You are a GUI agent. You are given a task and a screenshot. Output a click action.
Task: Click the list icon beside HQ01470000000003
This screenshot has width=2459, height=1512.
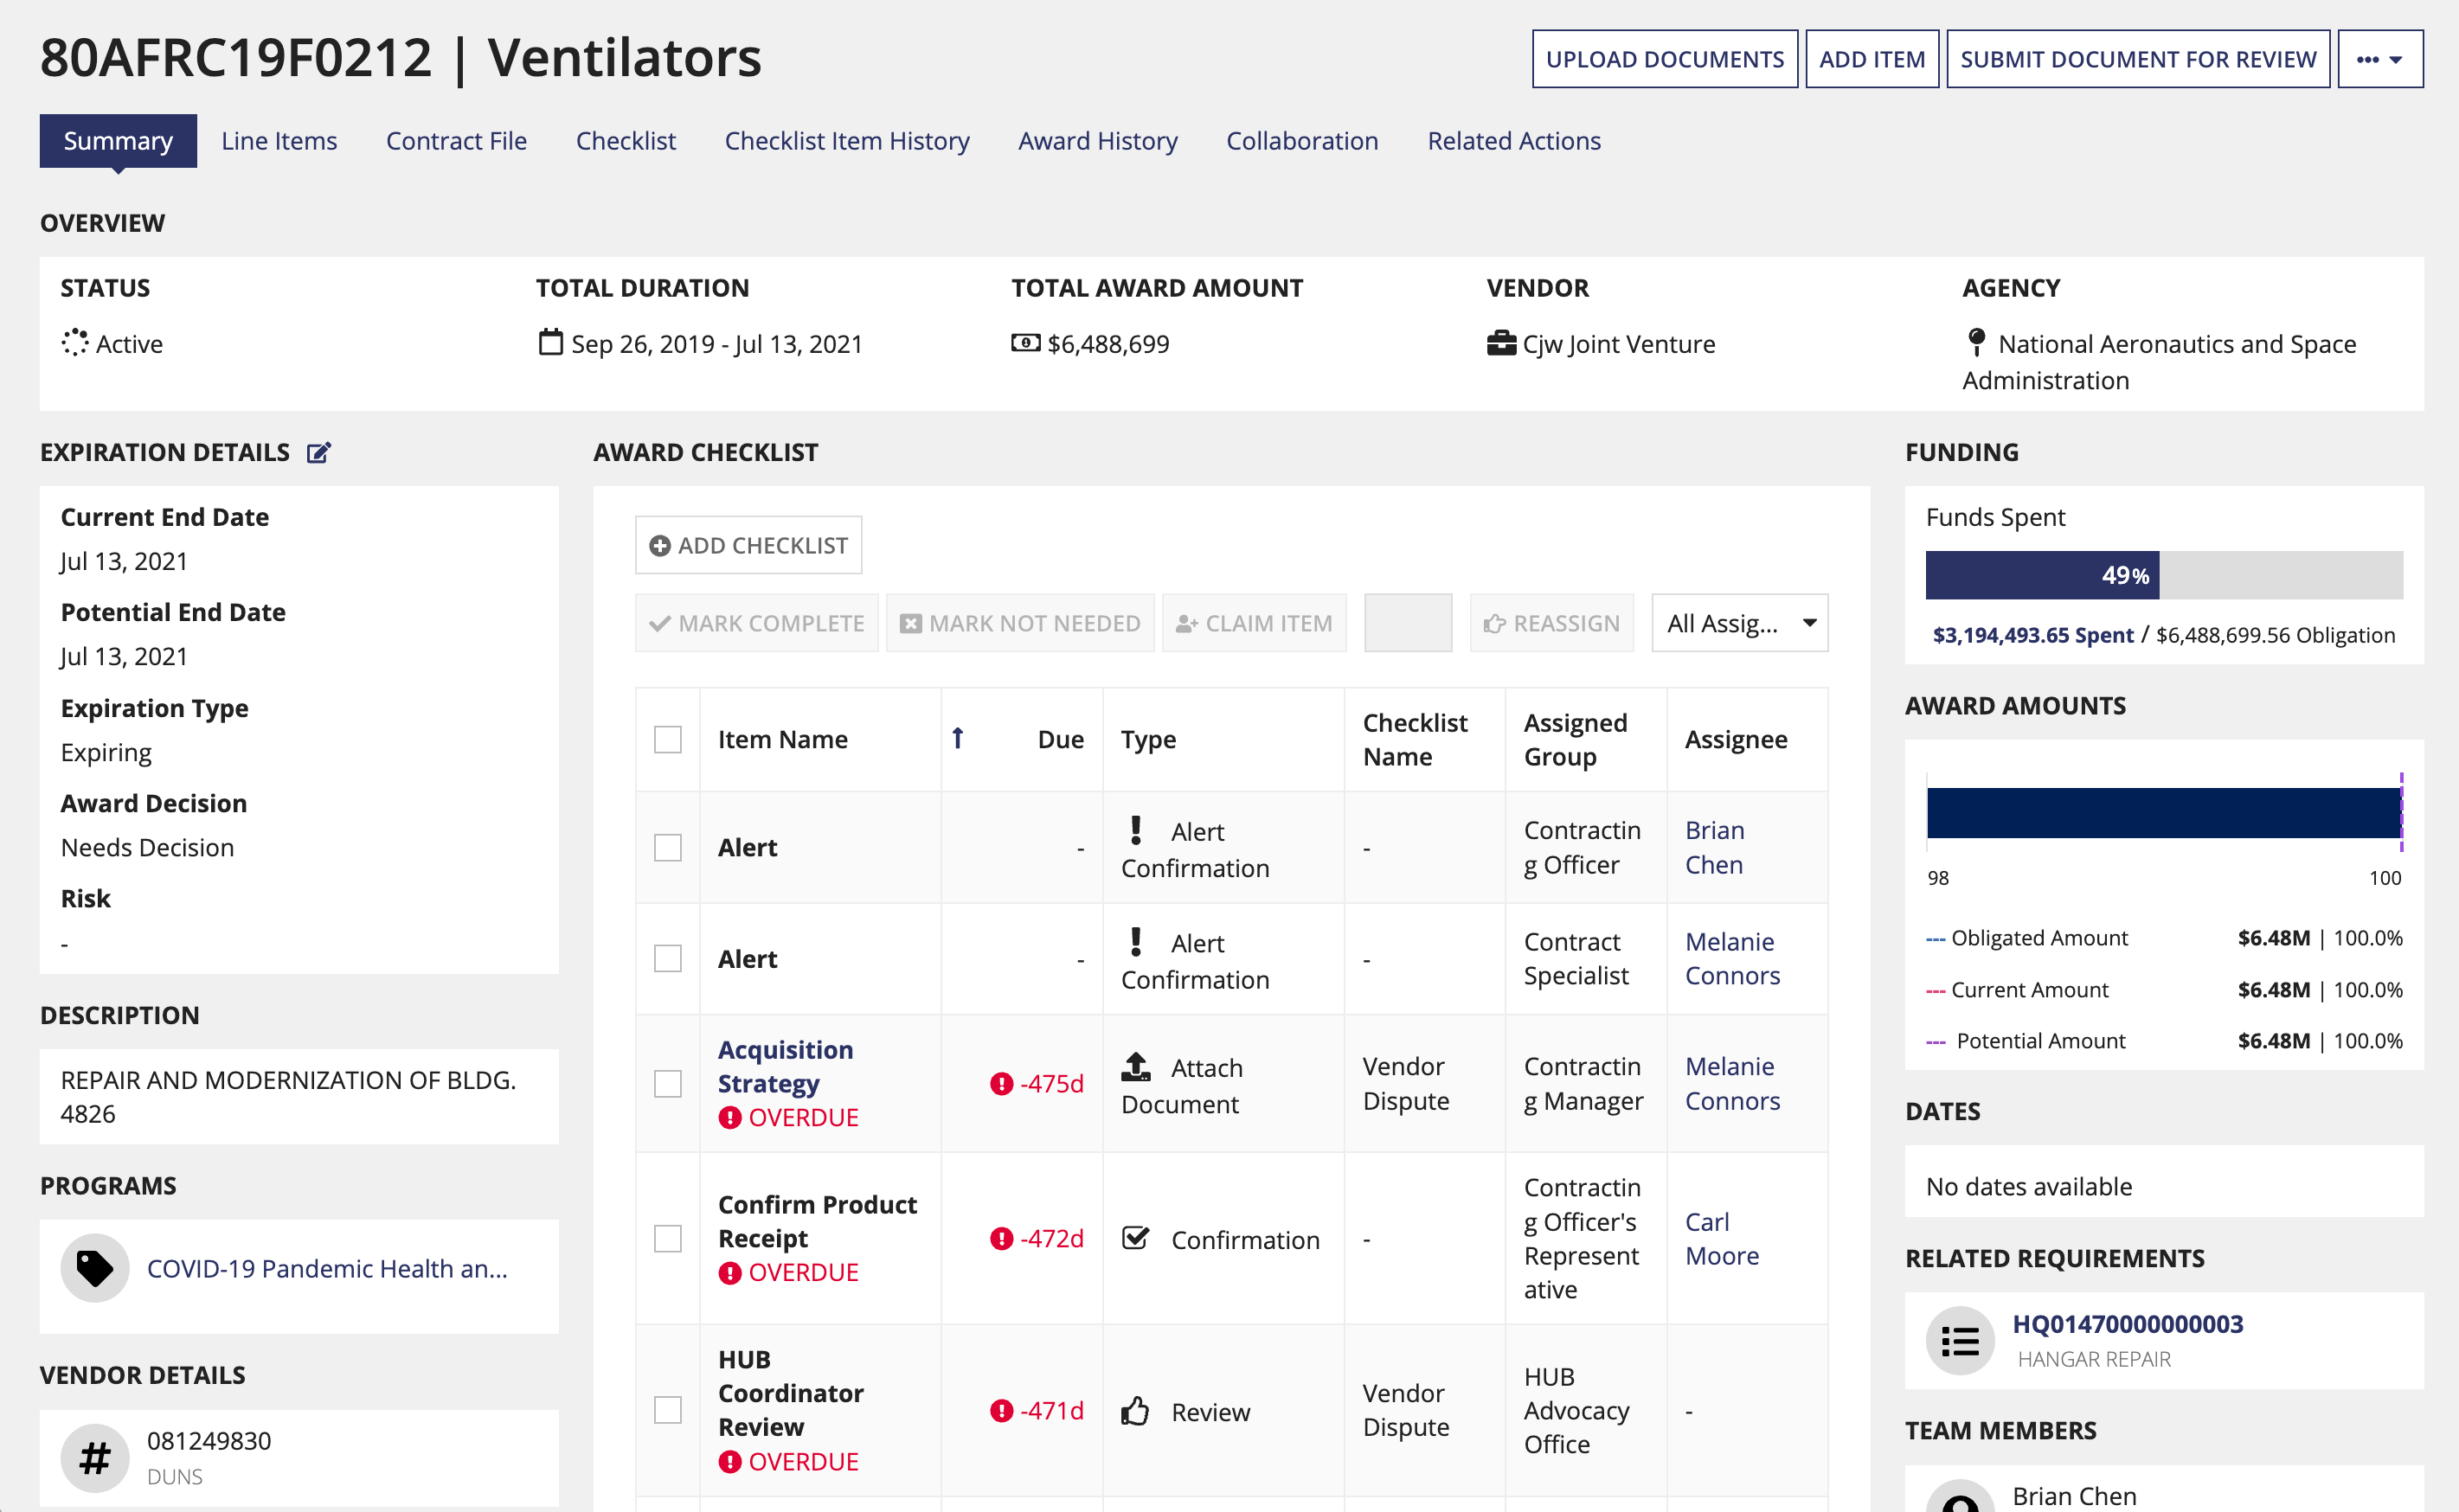pyautogui.click(x=1960, y=1341)
